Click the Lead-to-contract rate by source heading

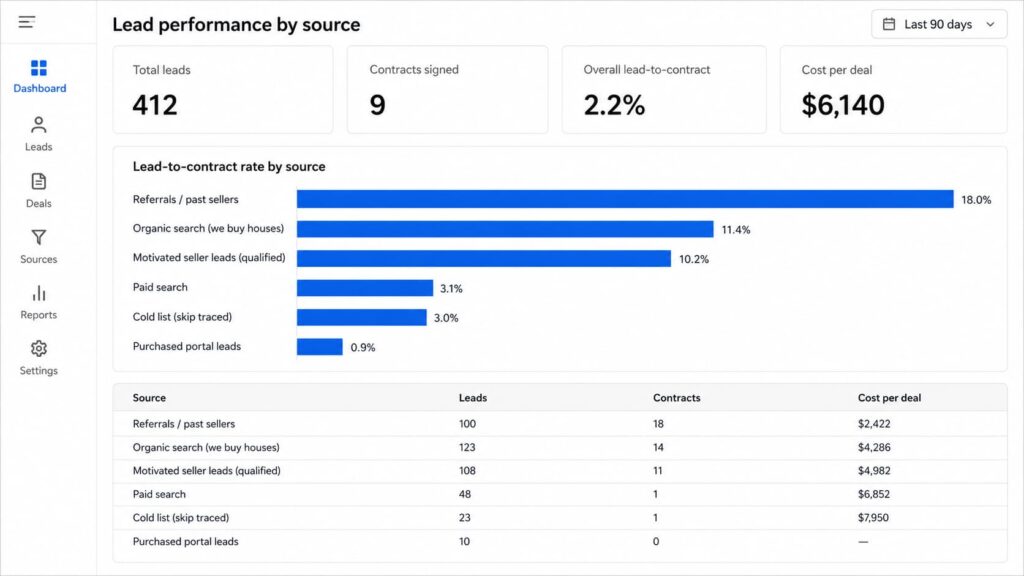(229, 167)
